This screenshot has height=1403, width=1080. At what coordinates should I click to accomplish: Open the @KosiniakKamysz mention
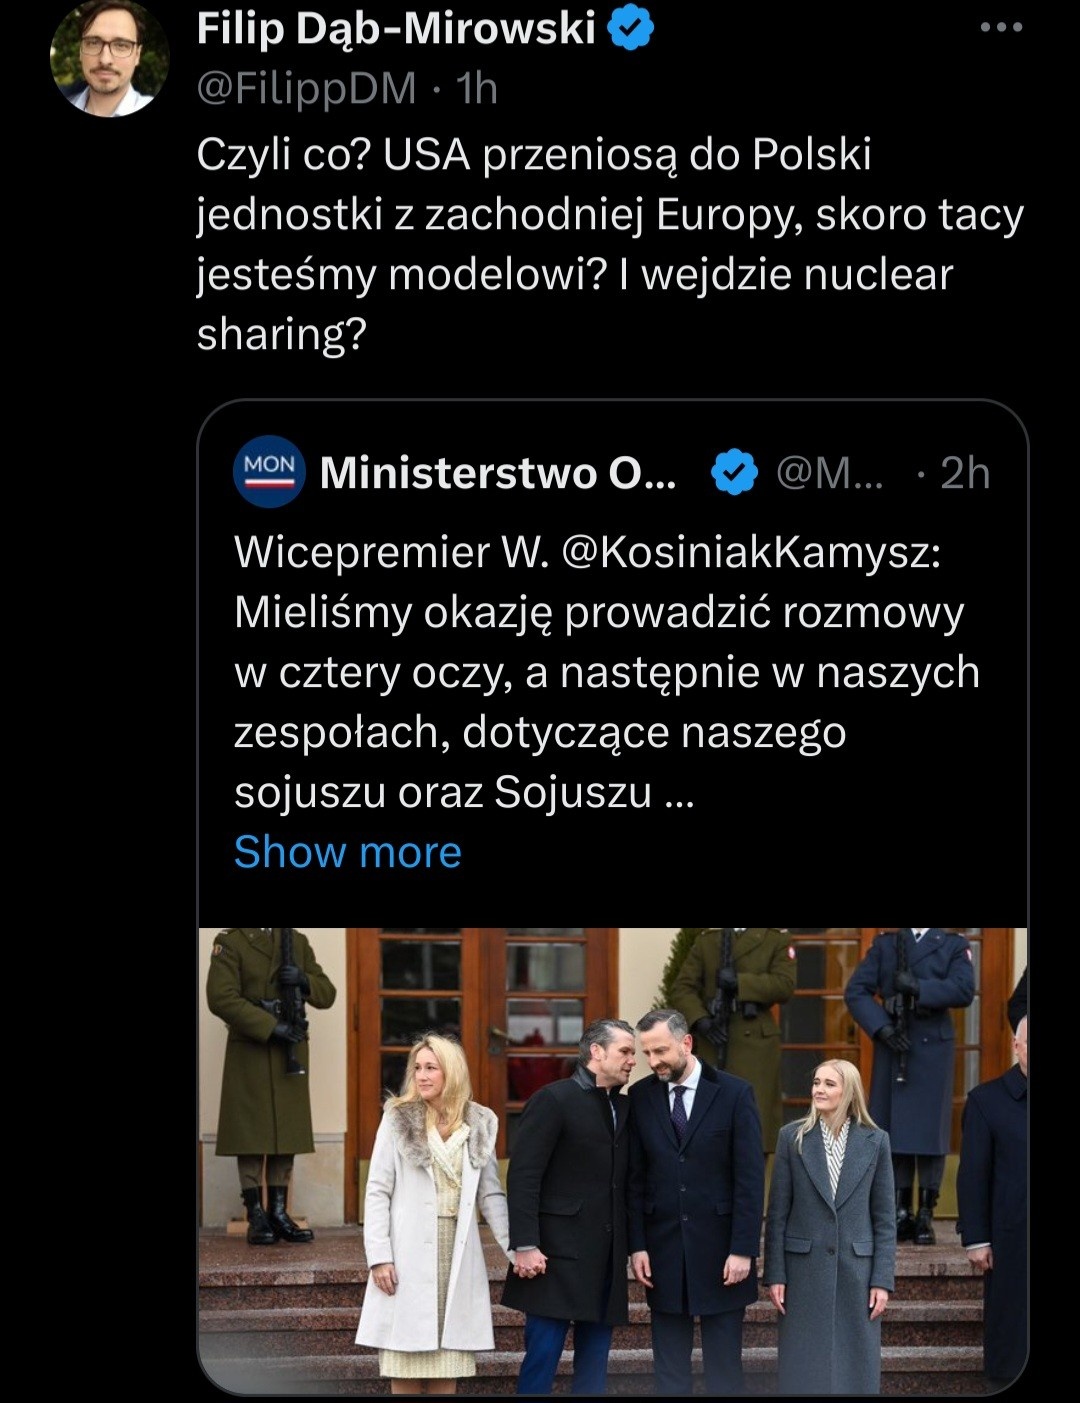pos(752,552)
